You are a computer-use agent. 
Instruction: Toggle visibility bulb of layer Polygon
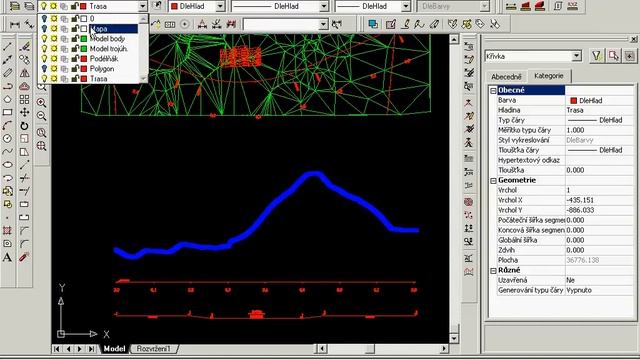[44, 69]
